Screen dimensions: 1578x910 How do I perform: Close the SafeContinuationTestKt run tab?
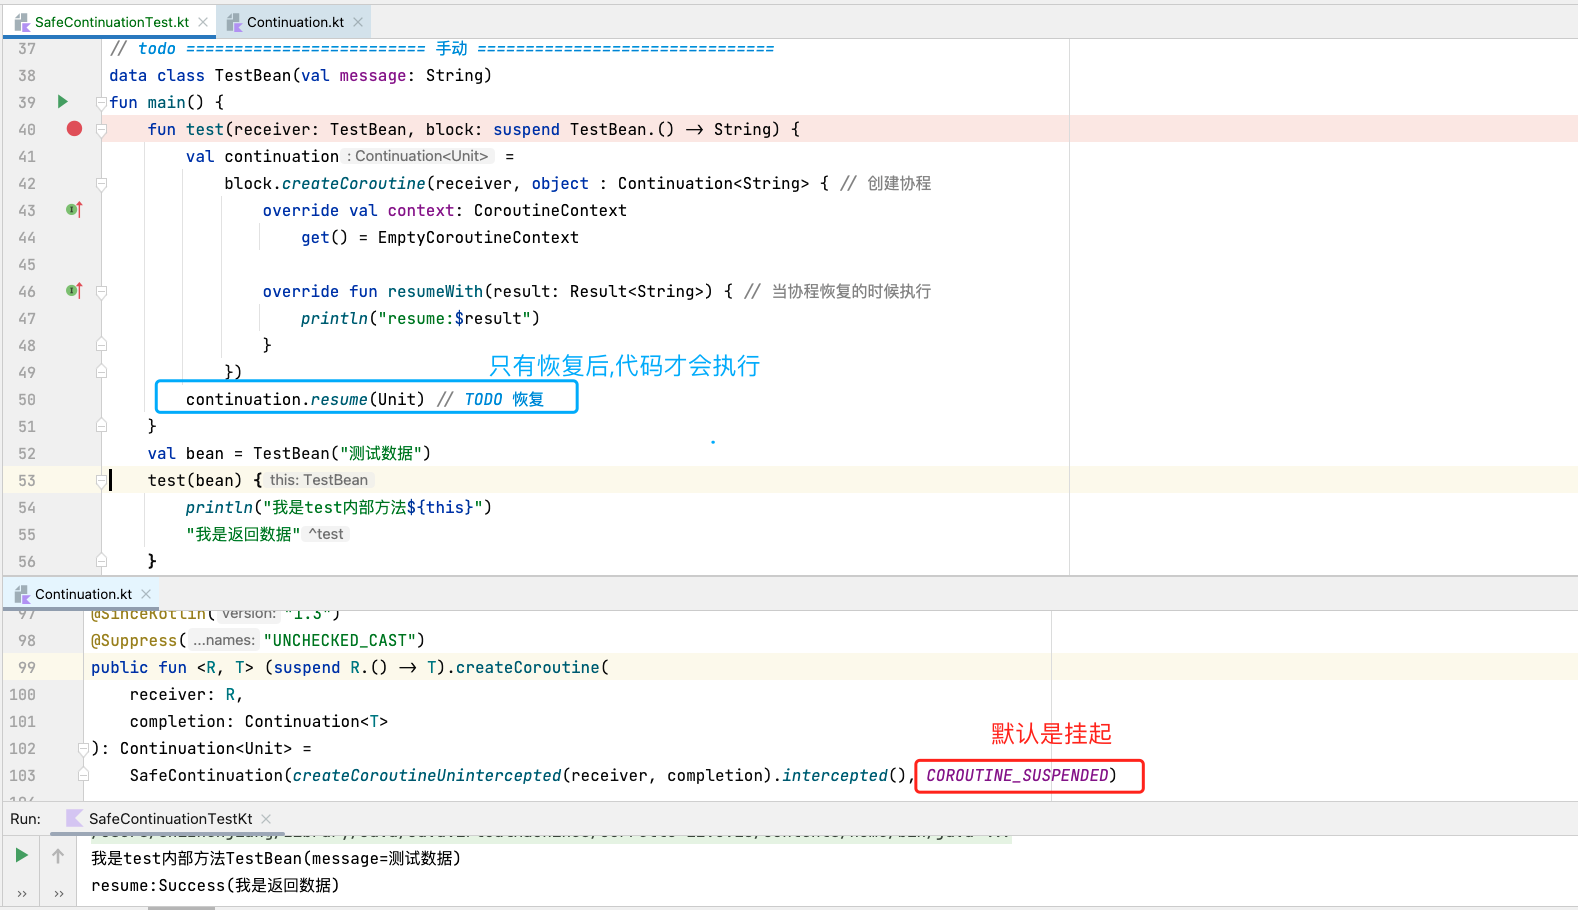[266, 819]
